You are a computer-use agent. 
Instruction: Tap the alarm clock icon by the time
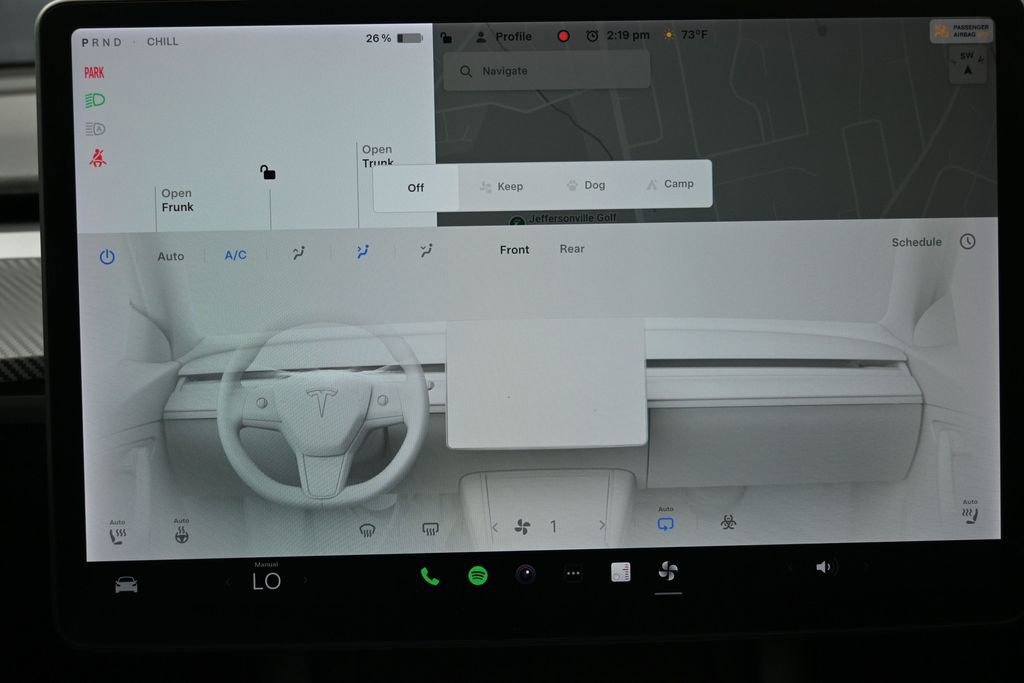592,35
